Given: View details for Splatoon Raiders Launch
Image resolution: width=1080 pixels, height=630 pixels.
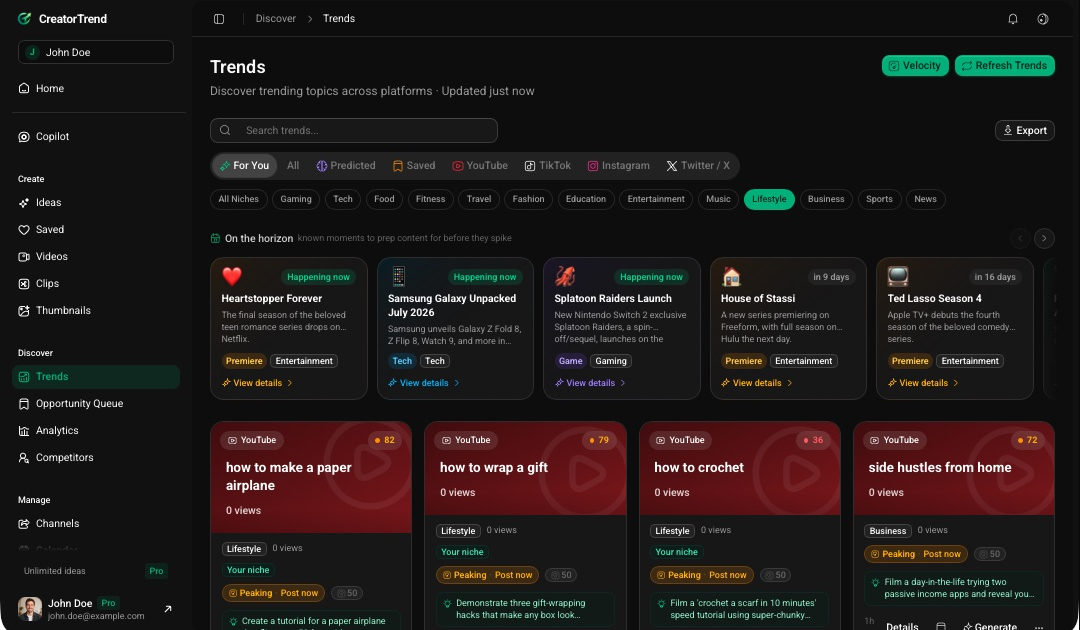Looking at the screenshot, I should point(591,383).
